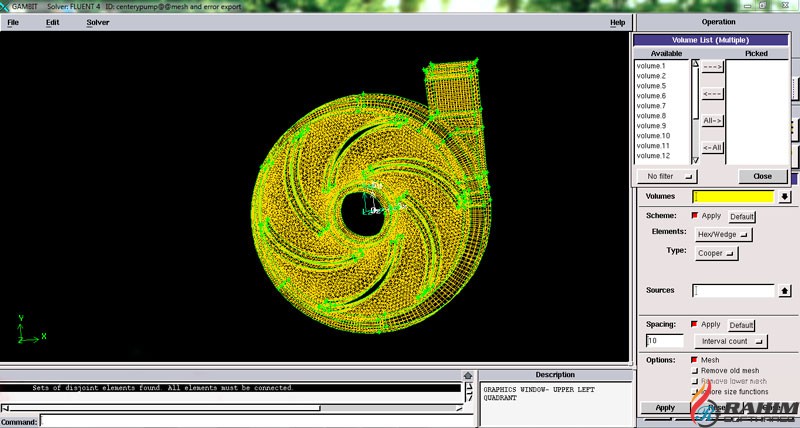Open the Volumes list arrow button
This screenshot has height=428, width=800.
(785, 196)
